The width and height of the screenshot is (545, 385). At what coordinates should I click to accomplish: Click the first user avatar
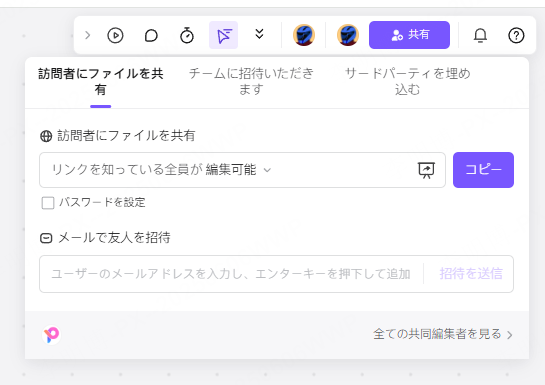click(x=304, y=35)
